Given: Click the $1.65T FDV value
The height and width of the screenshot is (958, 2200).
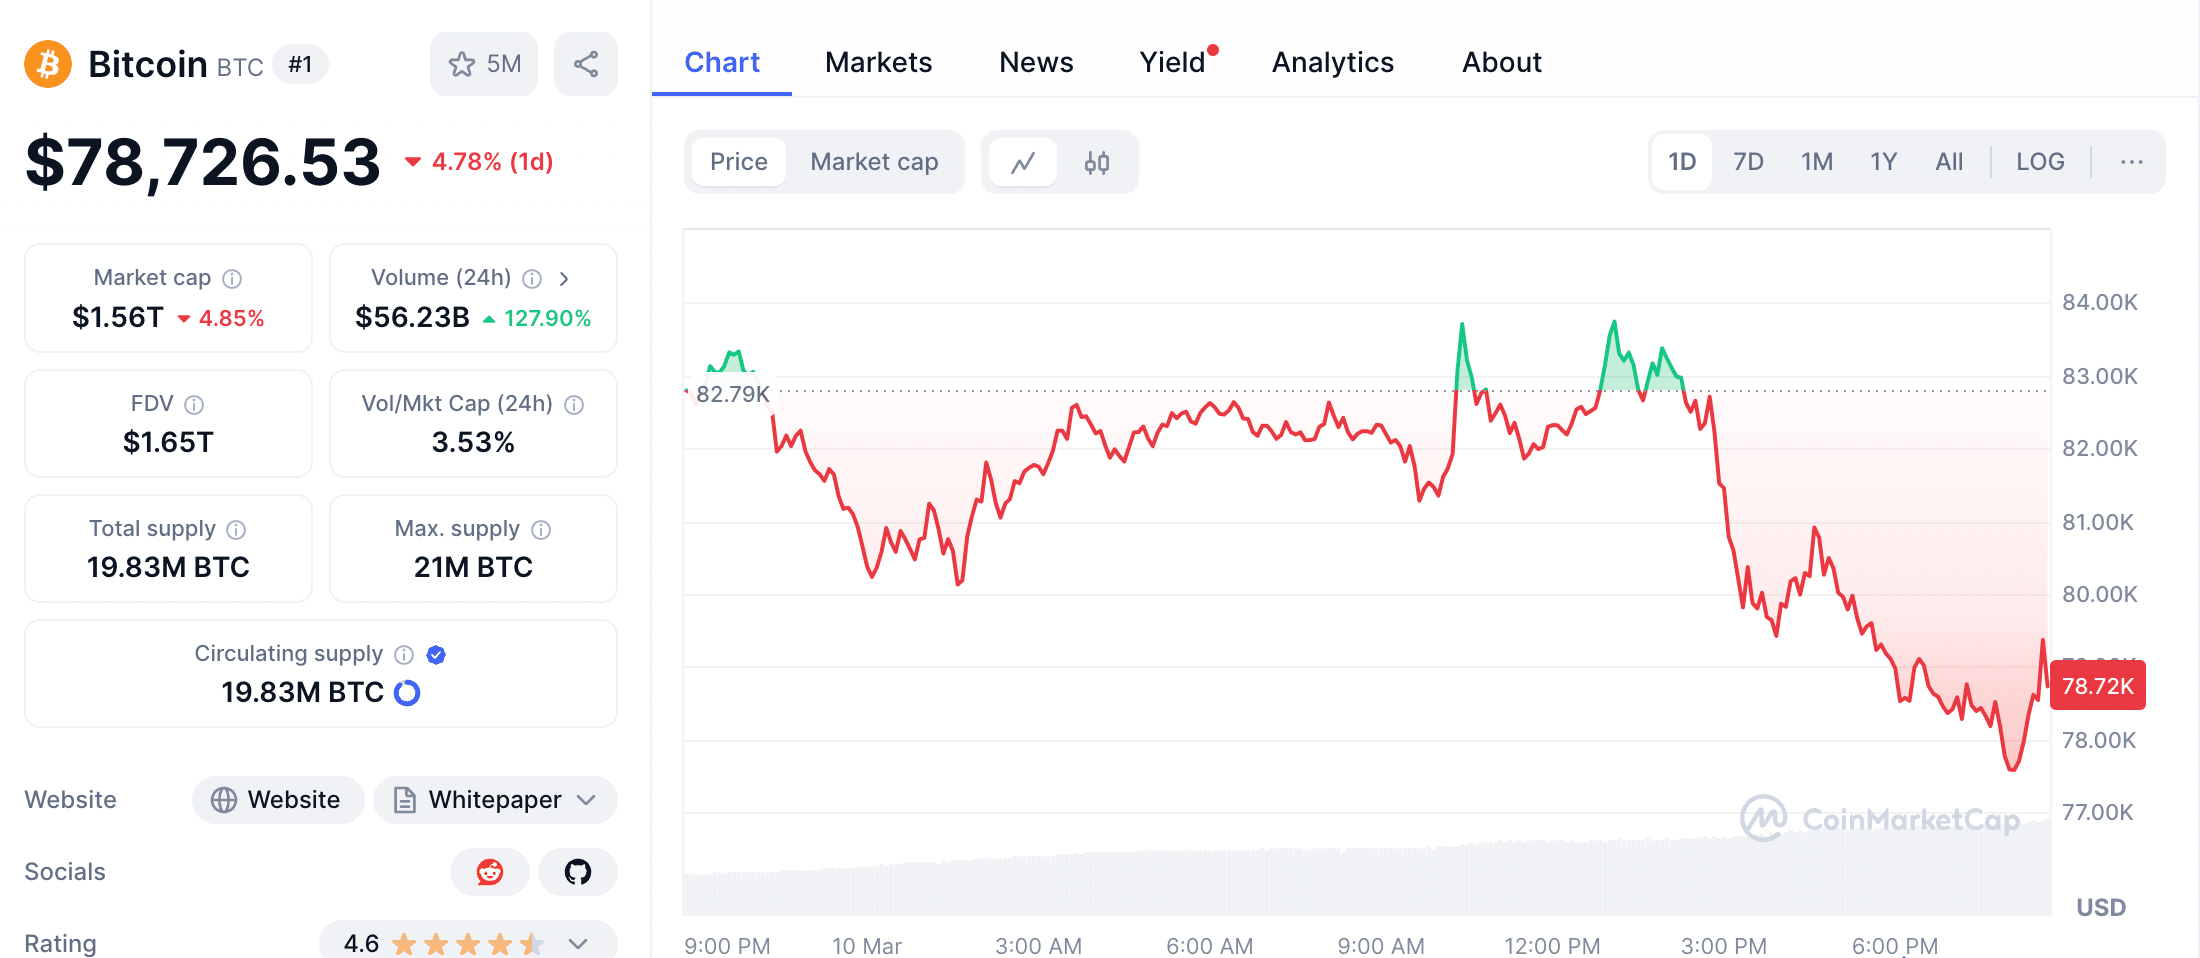Looking at the screenshot, I should 168,442.
